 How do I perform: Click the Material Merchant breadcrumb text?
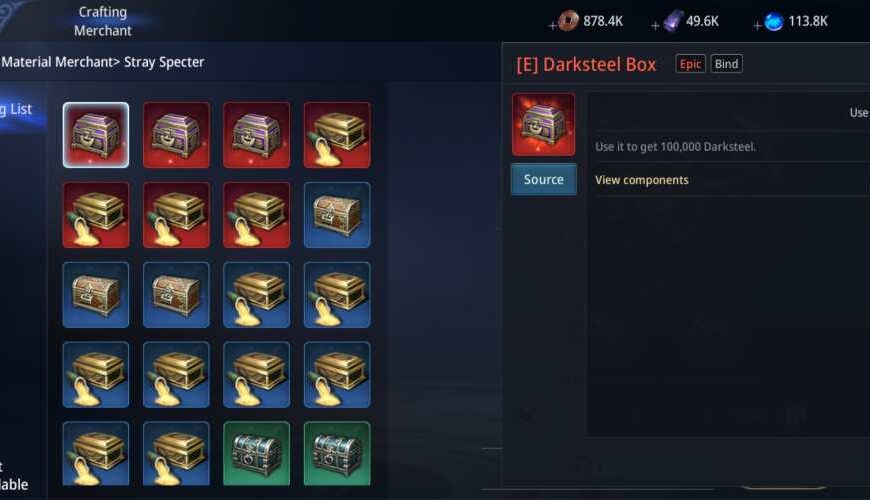tap(60, 62)
